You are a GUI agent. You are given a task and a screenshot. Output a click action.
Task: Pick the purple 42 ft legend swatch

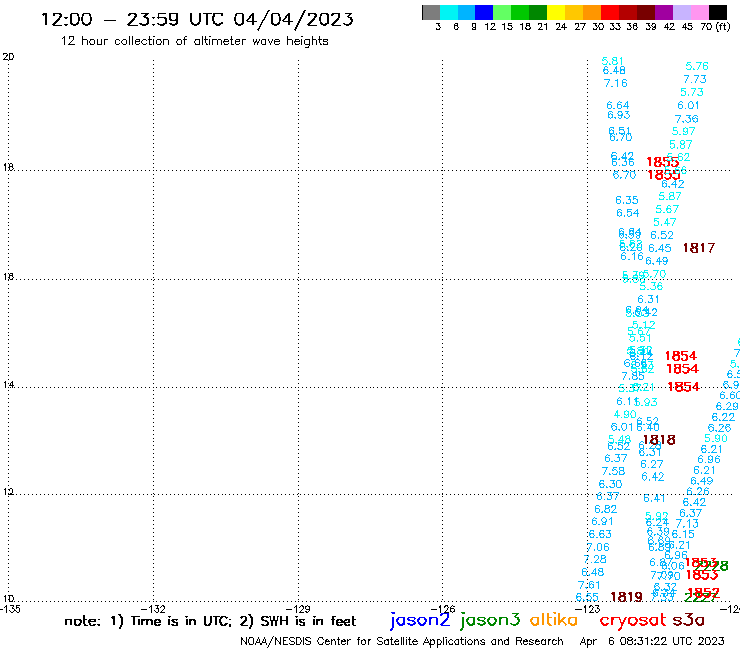click(664, 12)
